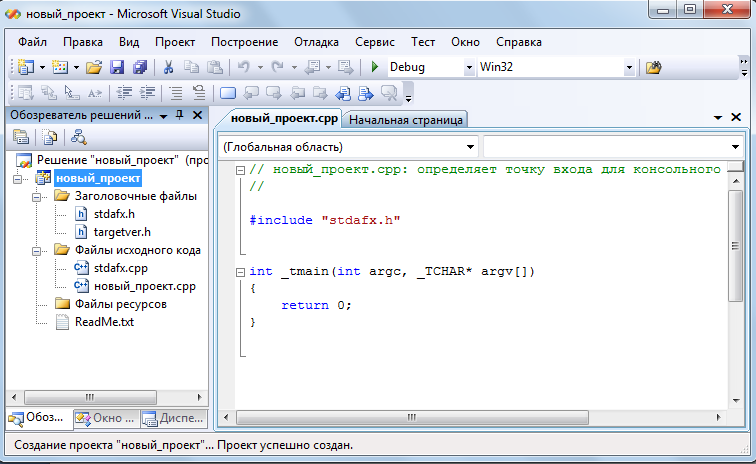Click the Increase Indent toolbar icon

point(149,93)
